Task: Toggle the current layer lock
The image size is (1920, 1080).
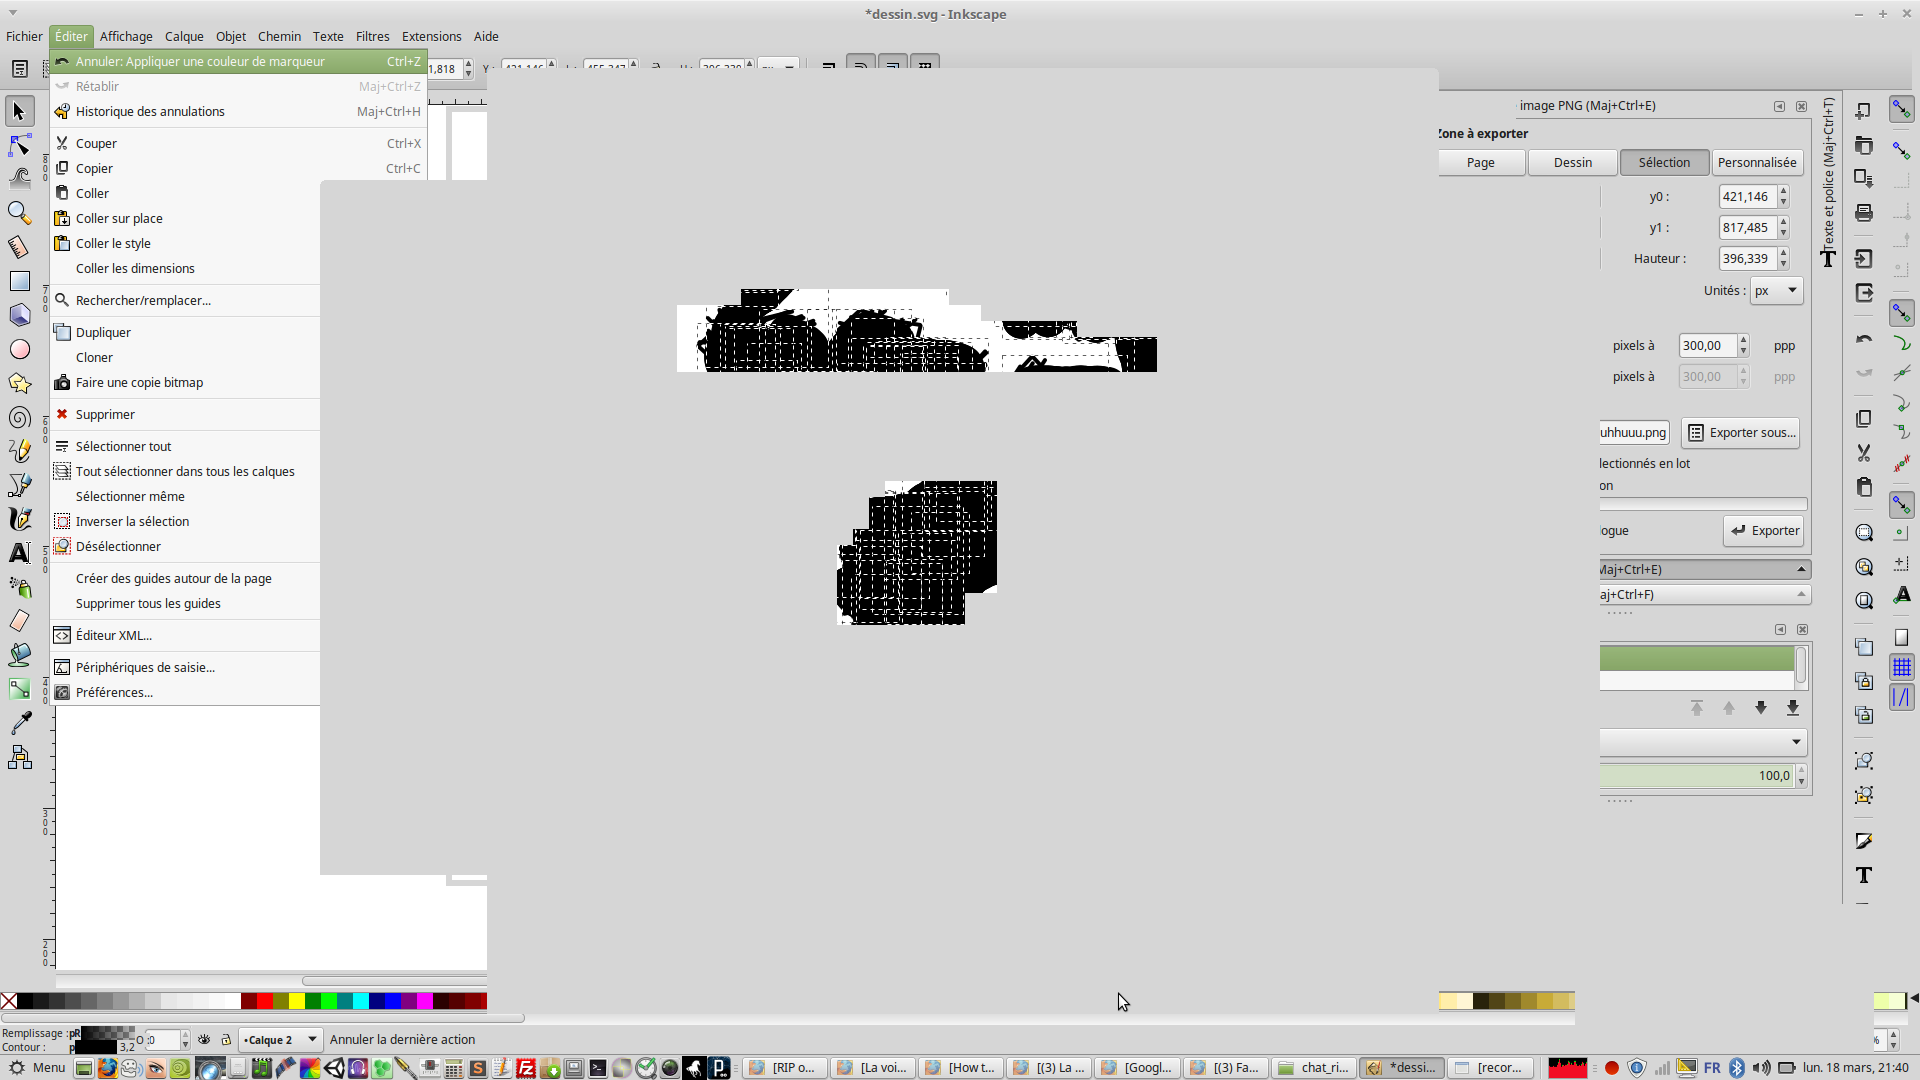Action: click(226, 1040)
